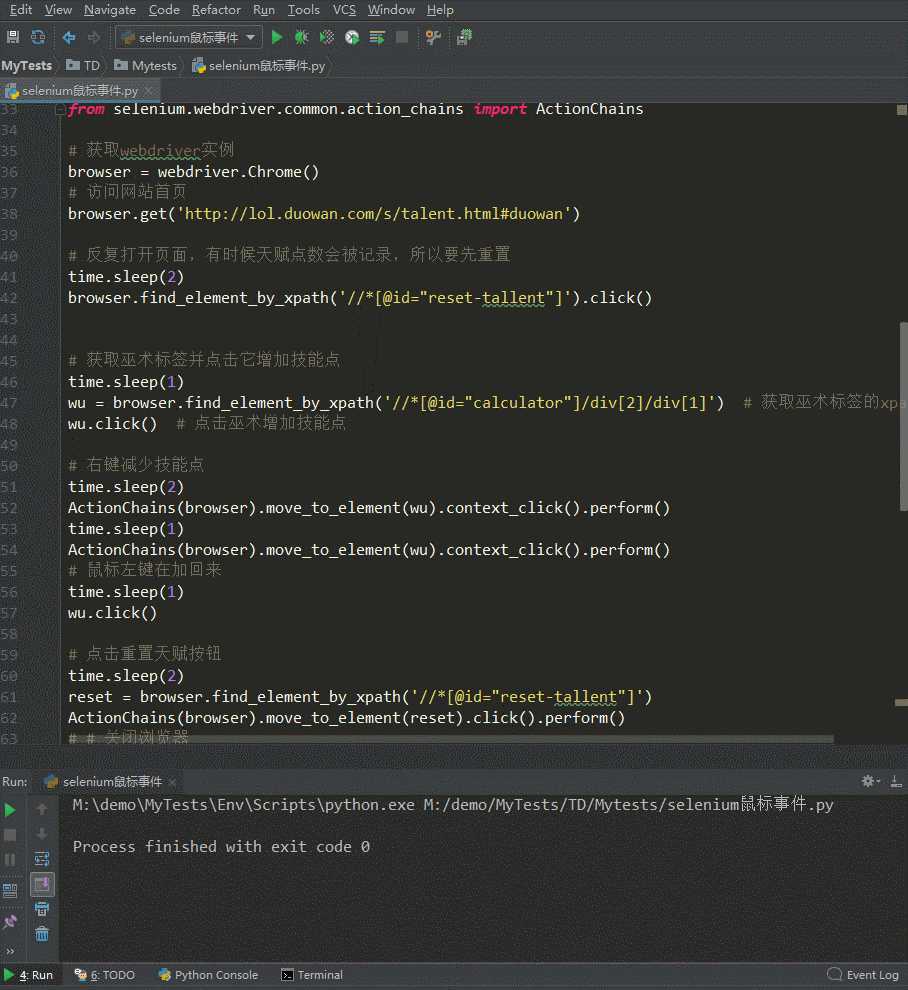Click the inspection status indicator at the top right of the editor
Image resolution: width=908 pixels, height=990 pixels.
[x=902, y=110]
